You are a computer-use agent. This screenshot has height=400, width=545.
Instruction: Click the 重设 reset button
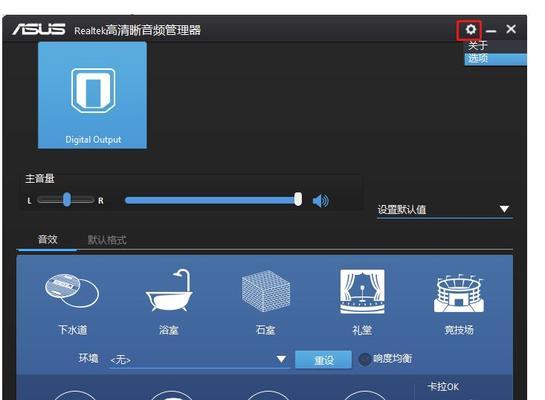pos(323,360)
